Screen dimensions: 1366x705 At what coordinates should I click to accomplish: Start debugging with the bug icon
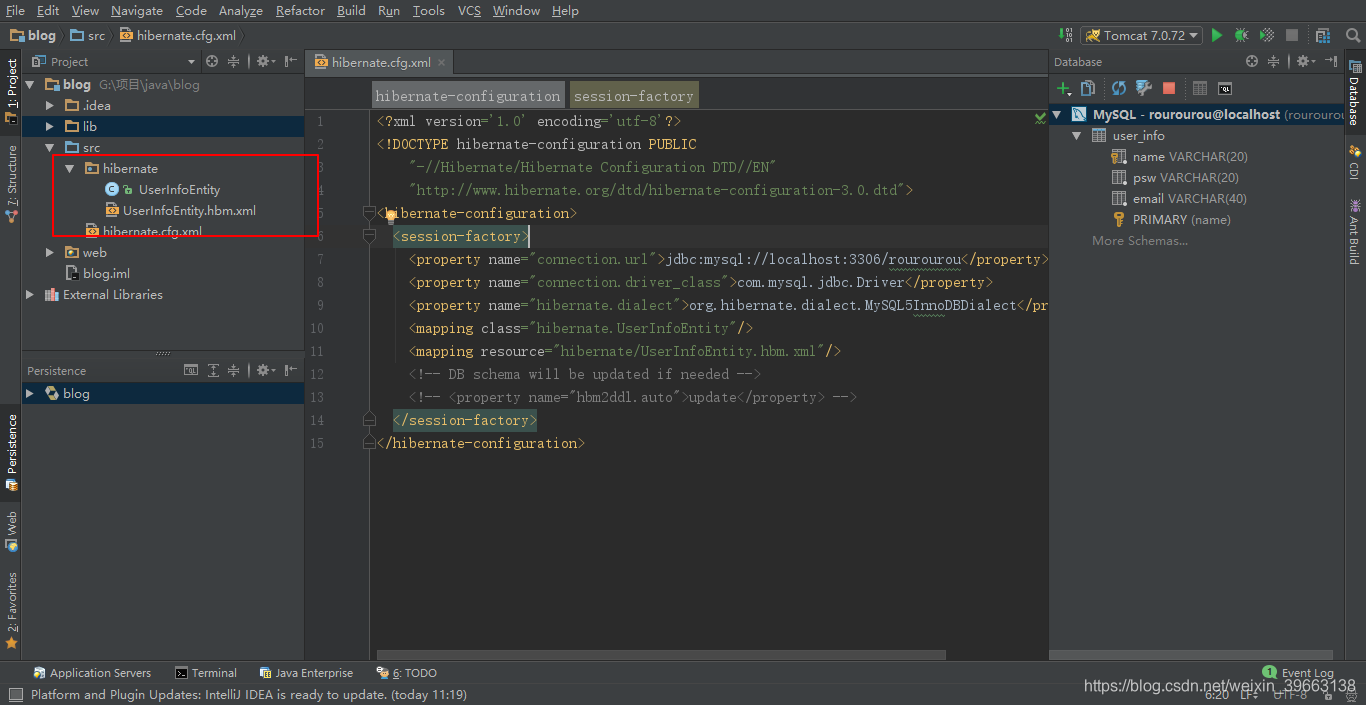pyautogui.click(x=1241, y=35)
